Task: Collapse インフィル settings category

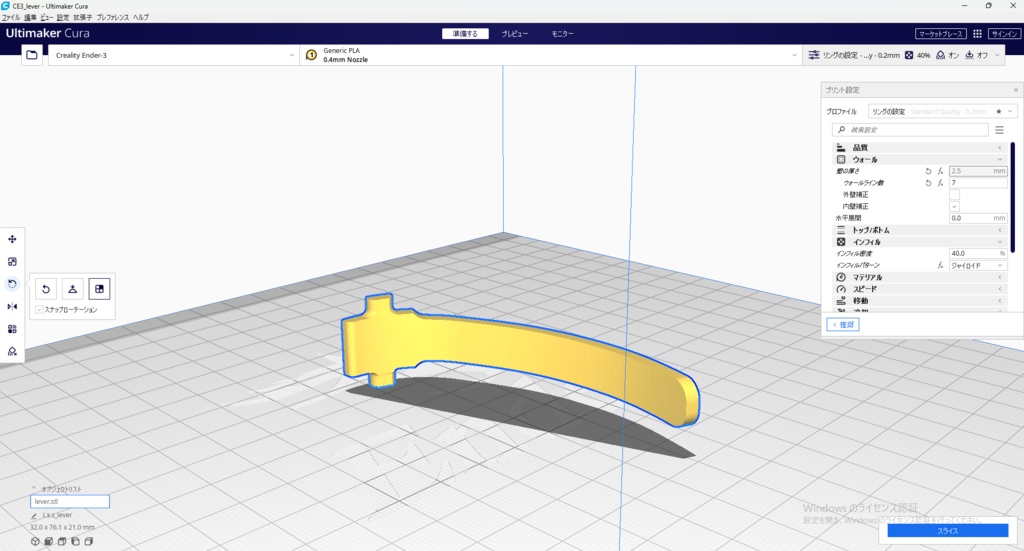Action: 920,242
